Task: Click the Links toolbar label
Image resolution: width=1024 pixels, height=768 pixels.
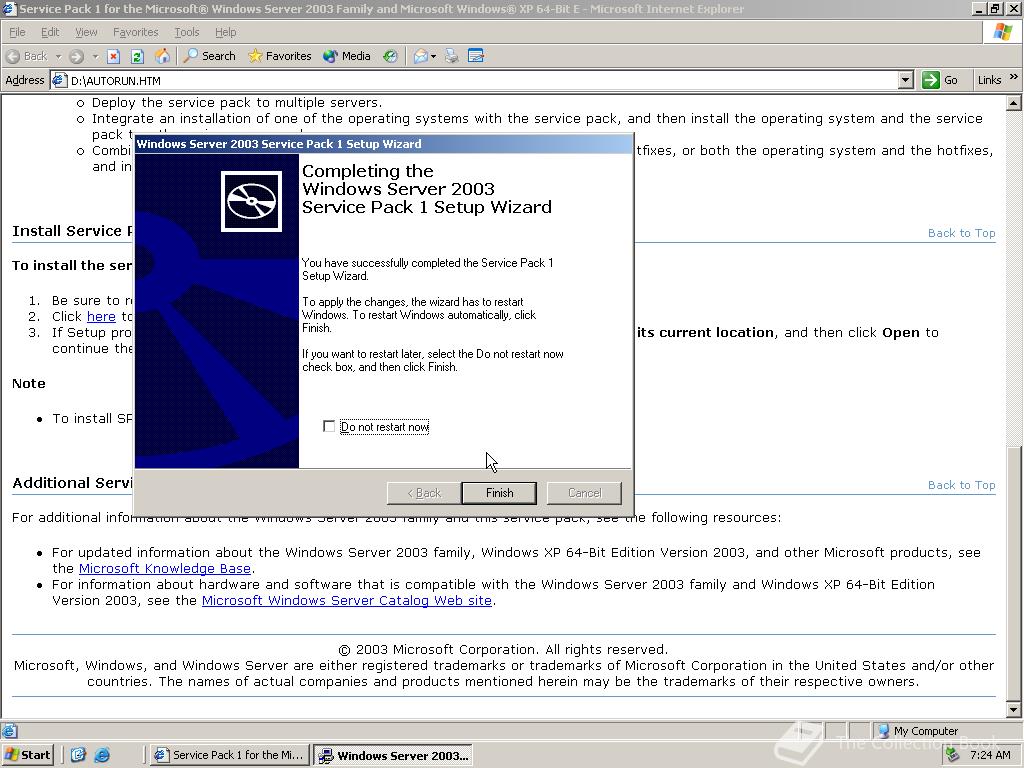Action: click(x=989, y=80)
